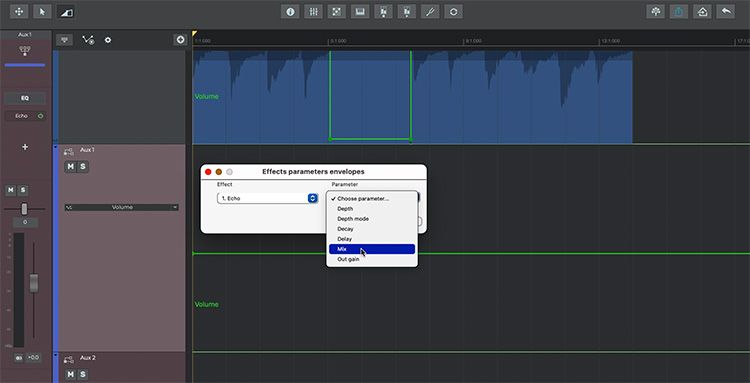750x383 pixels.
Task: Open the Aux 1 Volume envelope dropdown
Action: (x=121, y=207)
